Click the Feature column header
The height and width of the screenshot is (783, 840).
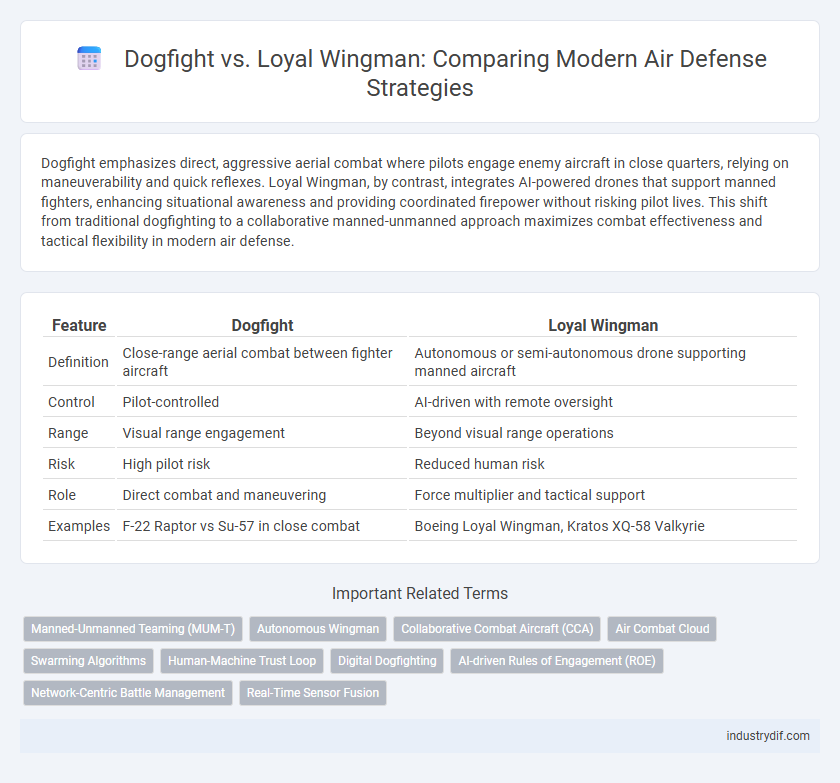pos(79,325)
